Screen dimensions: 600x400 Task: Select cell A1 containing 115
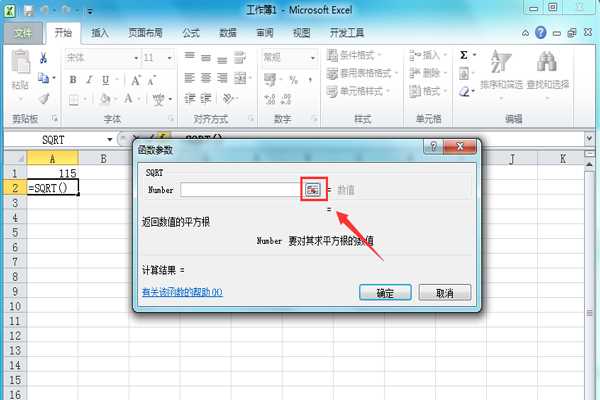(52, 173)
